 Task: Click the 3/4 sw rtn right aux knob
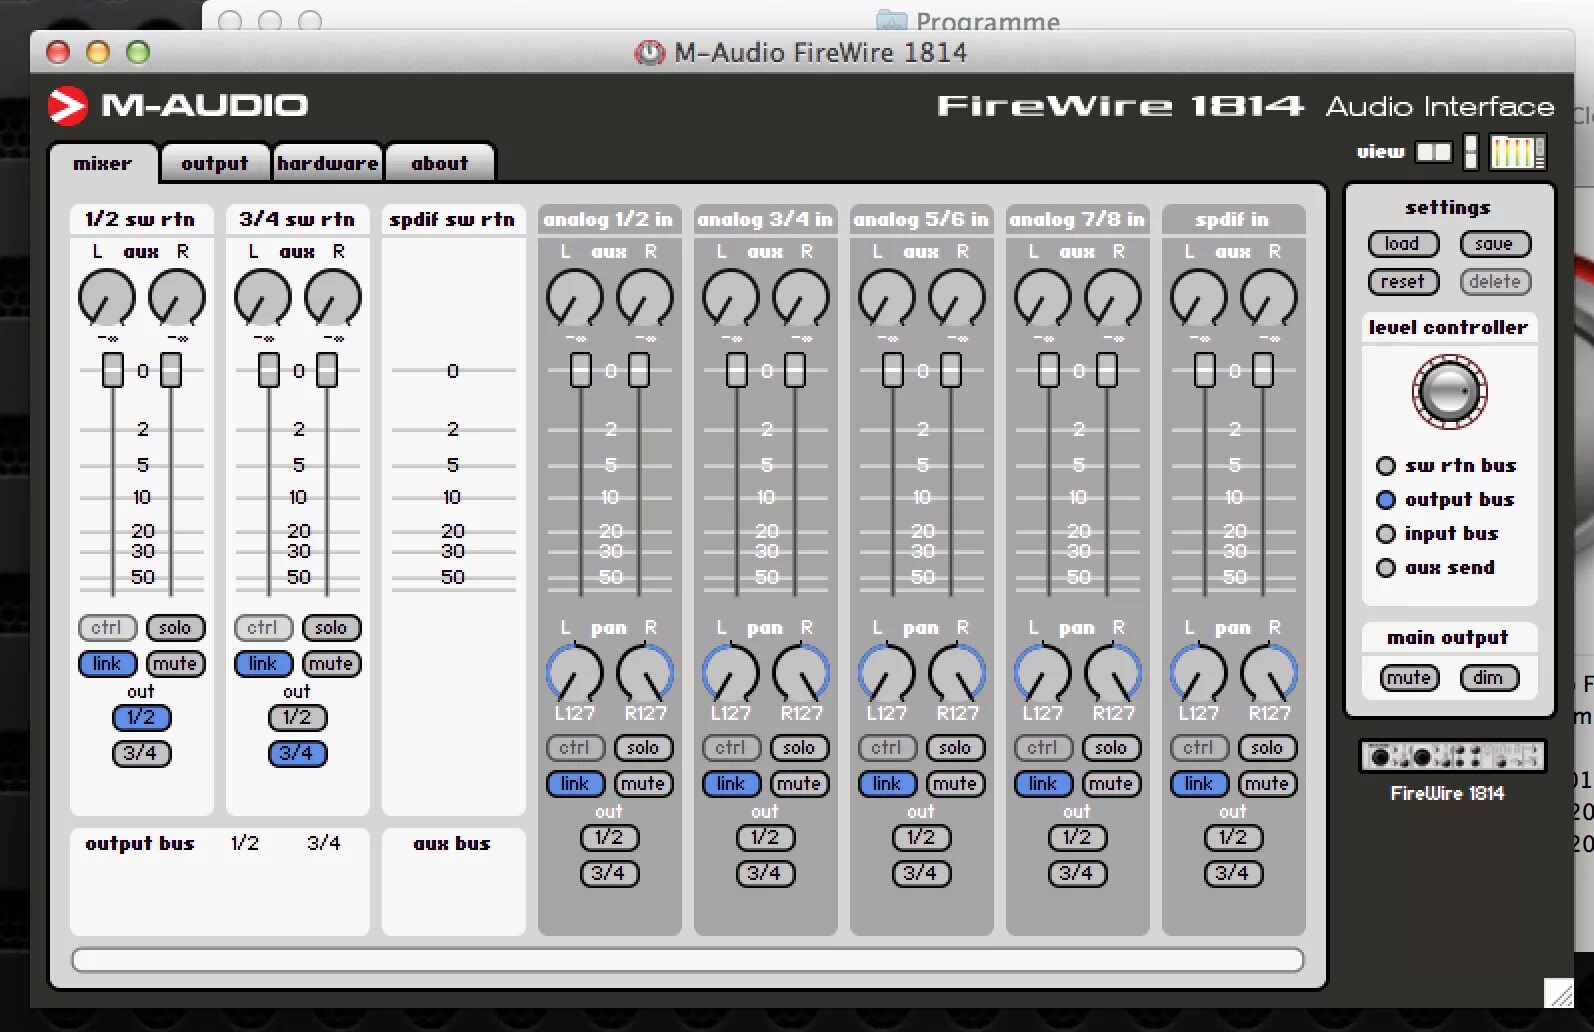333,298
